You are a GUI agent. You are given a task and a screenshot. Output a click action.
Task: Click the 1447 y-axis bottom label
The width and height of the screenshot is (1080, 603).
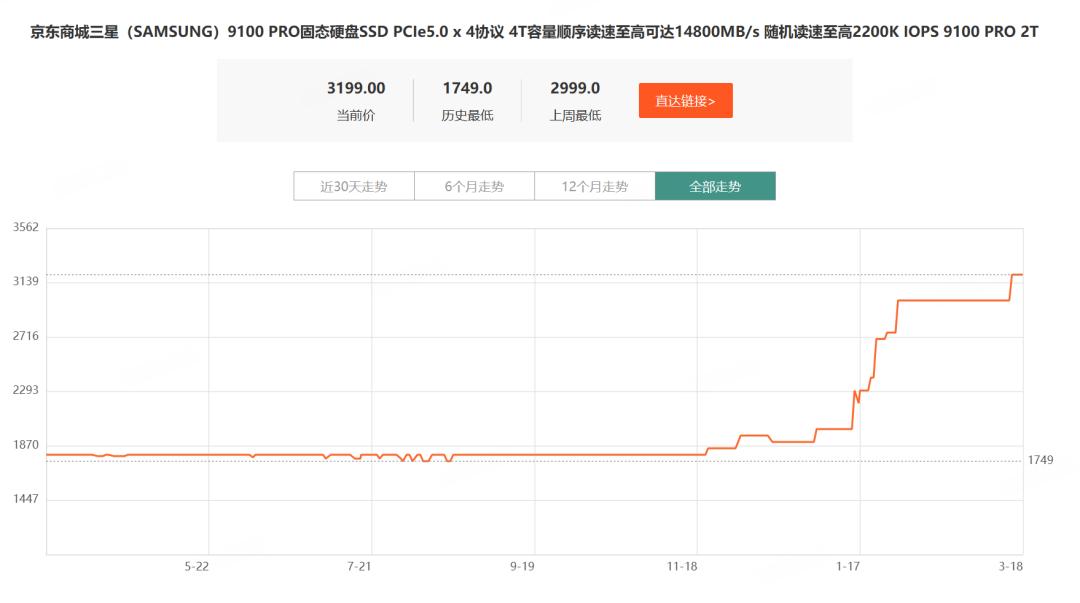click(25, 498)
